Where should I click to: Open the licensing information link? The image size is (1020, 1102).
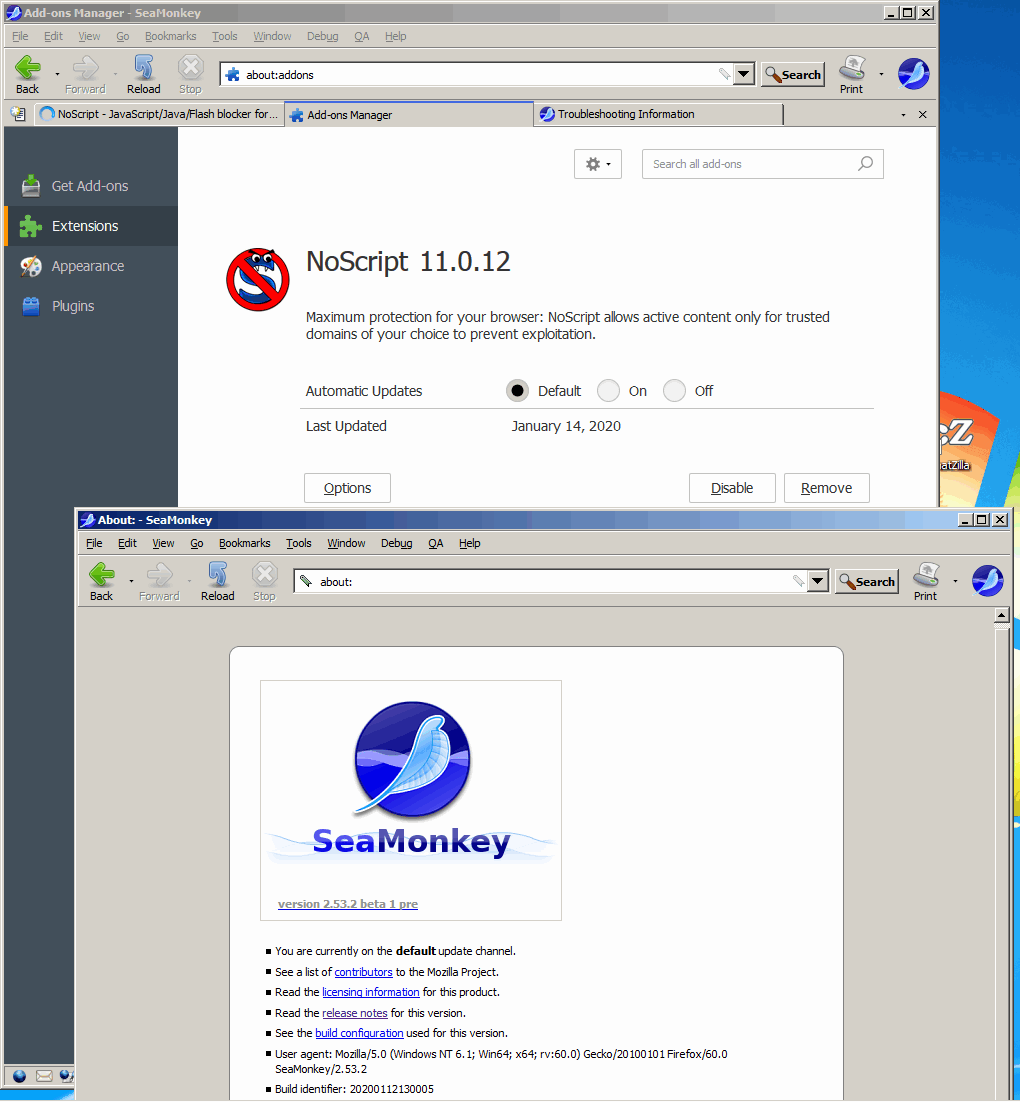pos(370,992)
